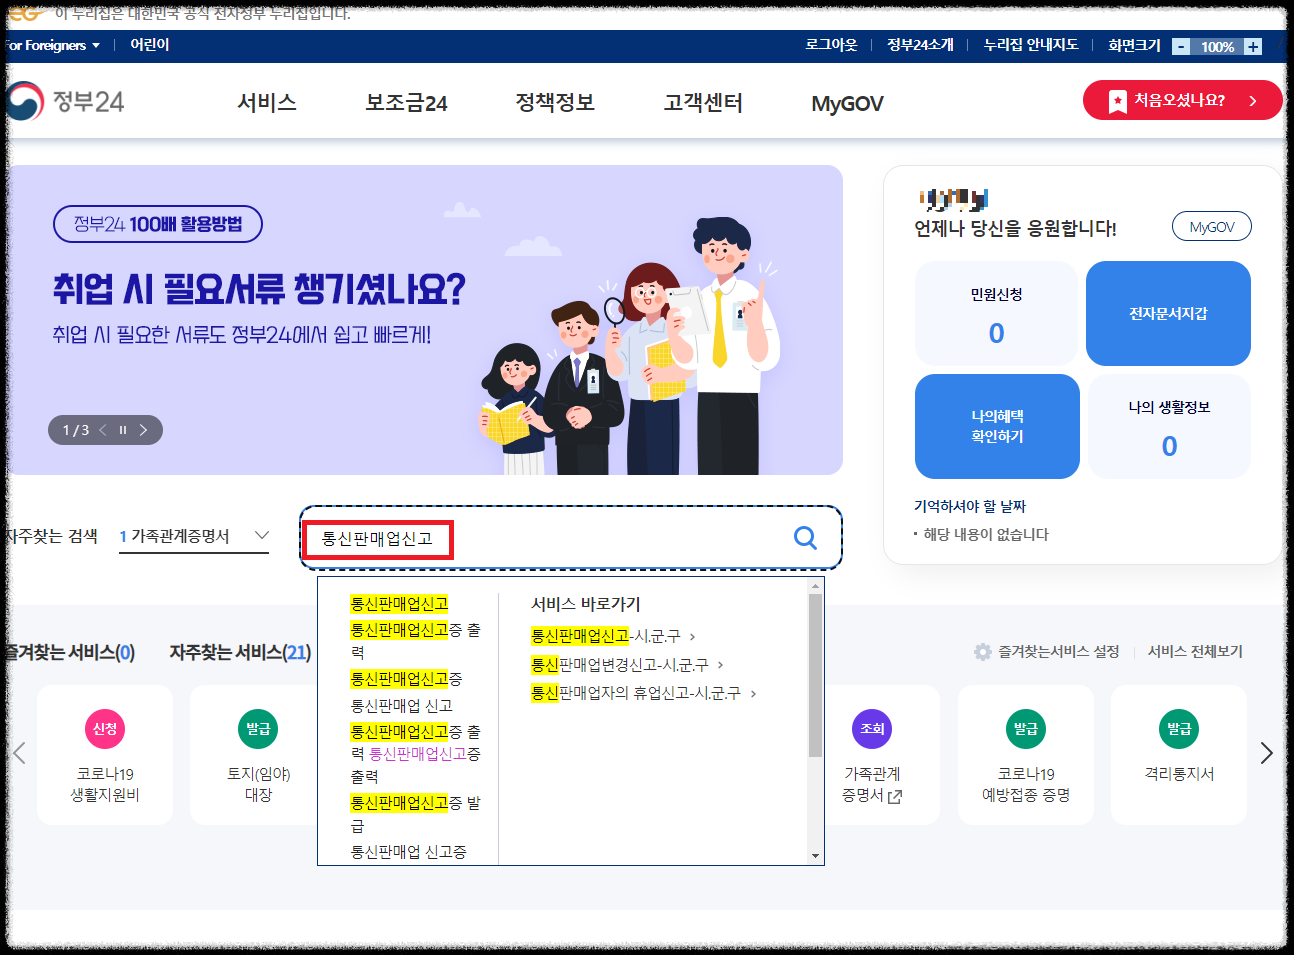
Task: Open the 보조금24 menu
Action: 406,102
